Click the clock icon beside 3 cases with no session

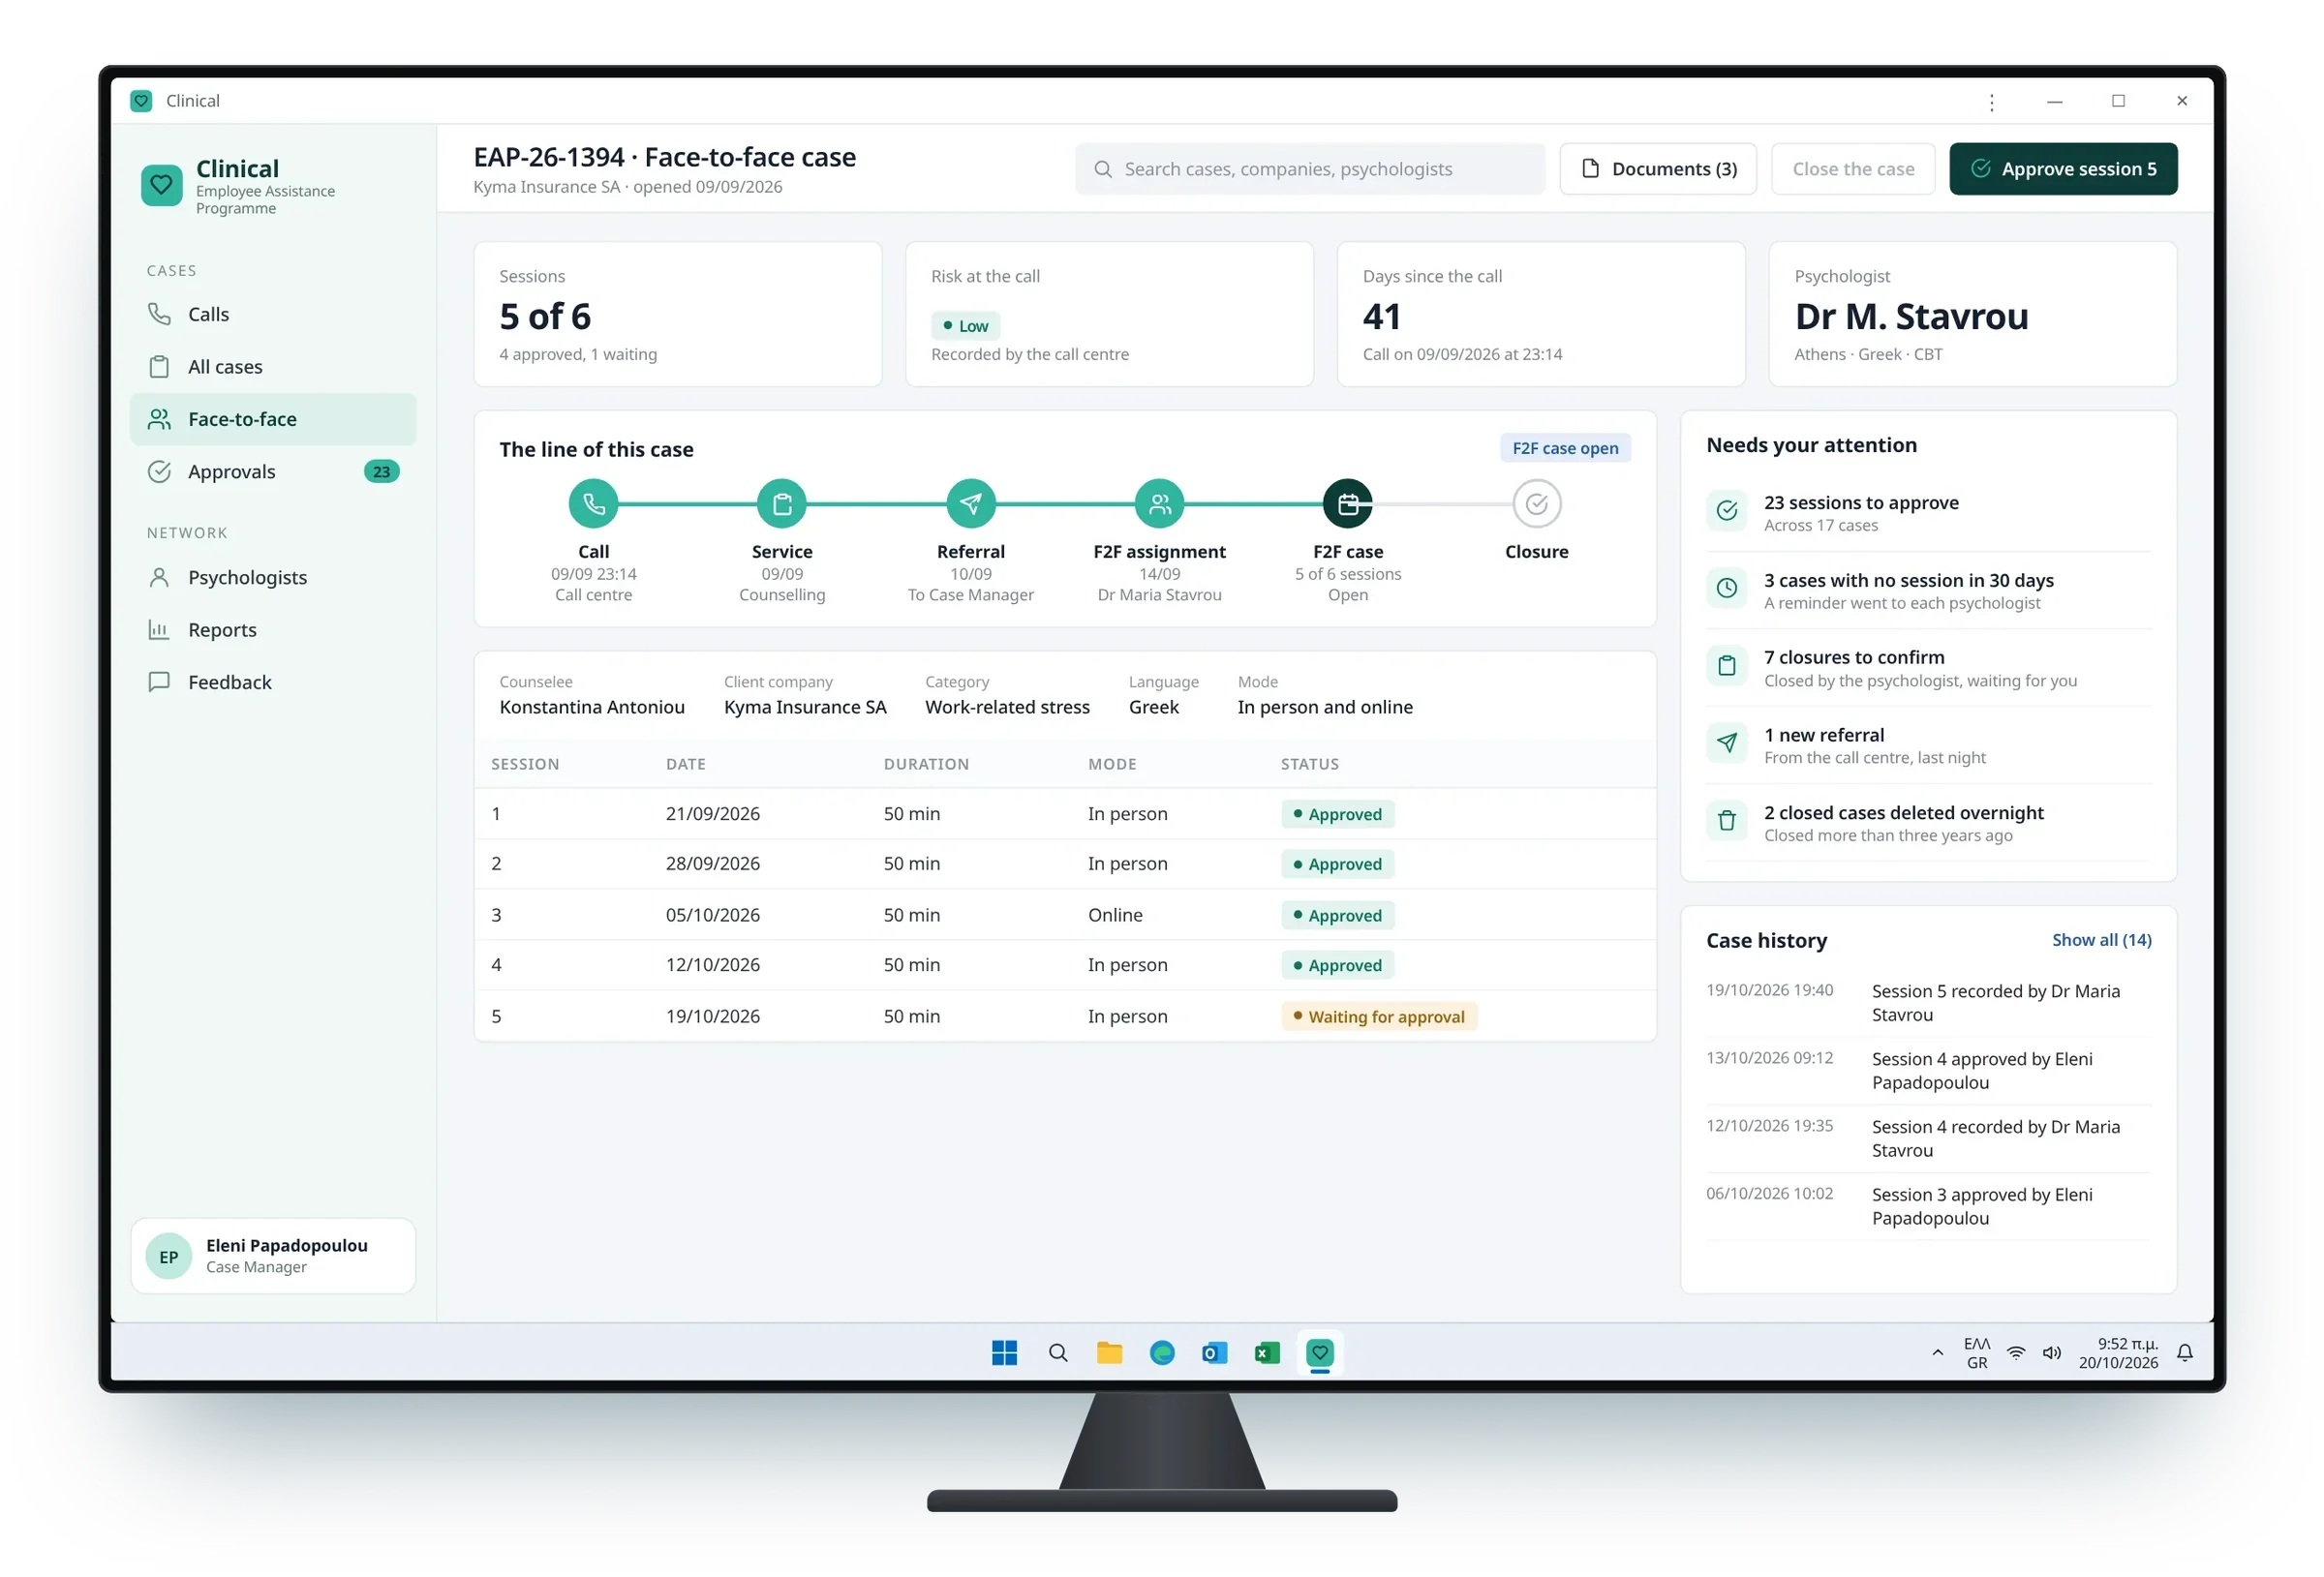(1726, 588)
